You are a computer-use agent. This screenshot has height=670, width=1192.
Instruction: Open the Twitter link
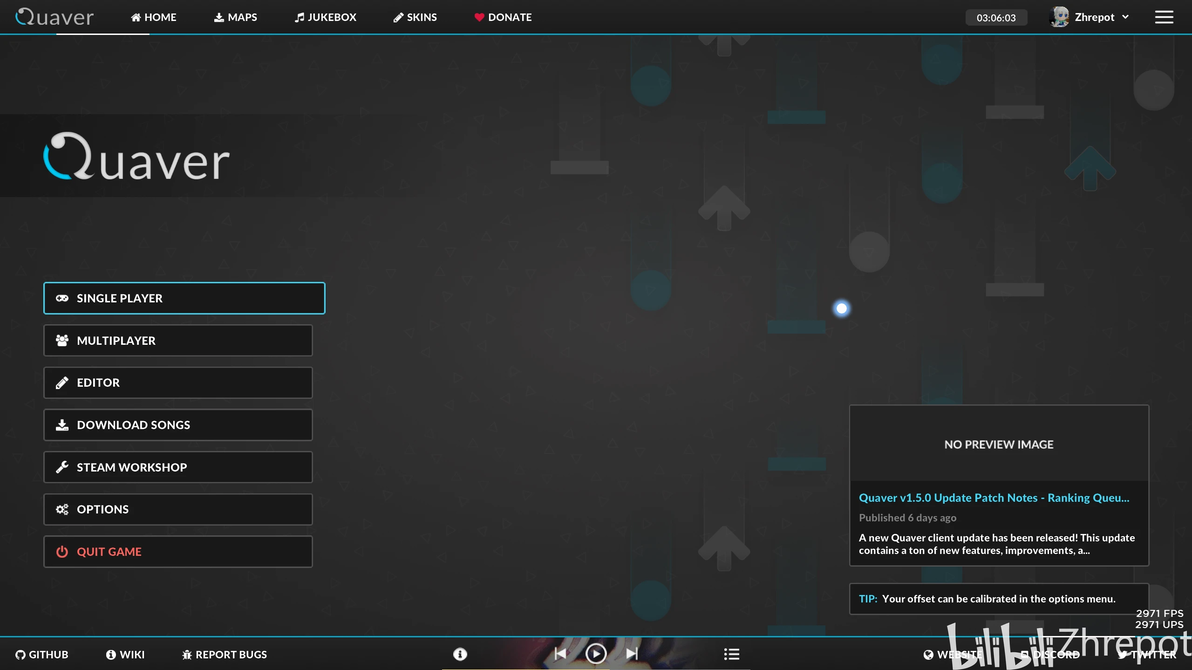(x=1147, y=654)
